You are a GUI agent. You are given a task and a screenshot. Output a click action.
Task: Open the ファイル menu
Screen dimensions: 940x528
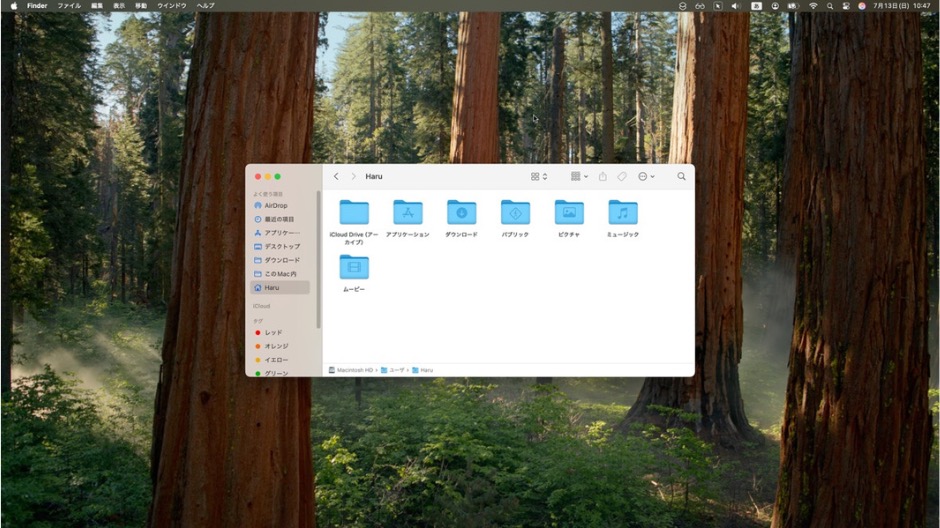(69, 5)
